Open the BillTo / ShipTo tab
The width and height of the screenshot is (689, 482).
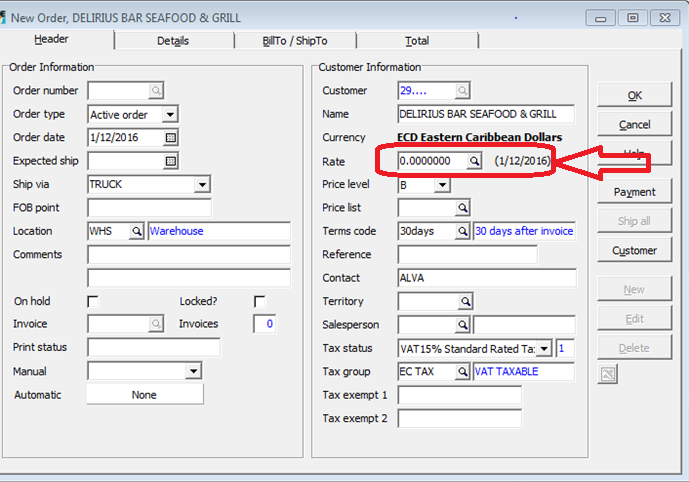coord(295,41)
